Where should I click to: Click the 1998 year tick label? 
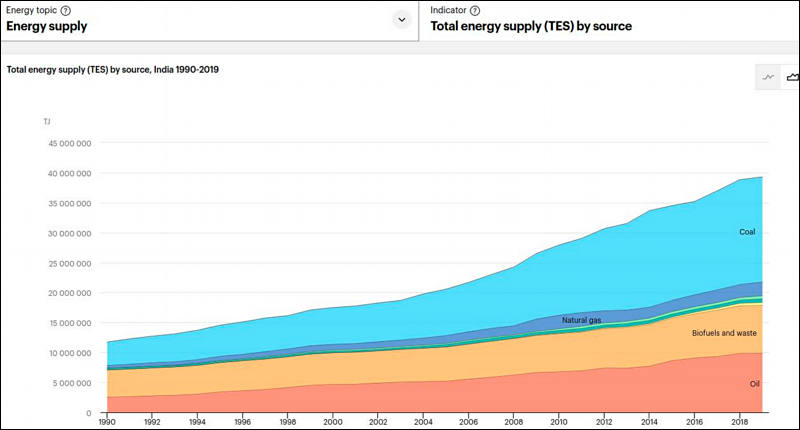click(x=288, y=422)
